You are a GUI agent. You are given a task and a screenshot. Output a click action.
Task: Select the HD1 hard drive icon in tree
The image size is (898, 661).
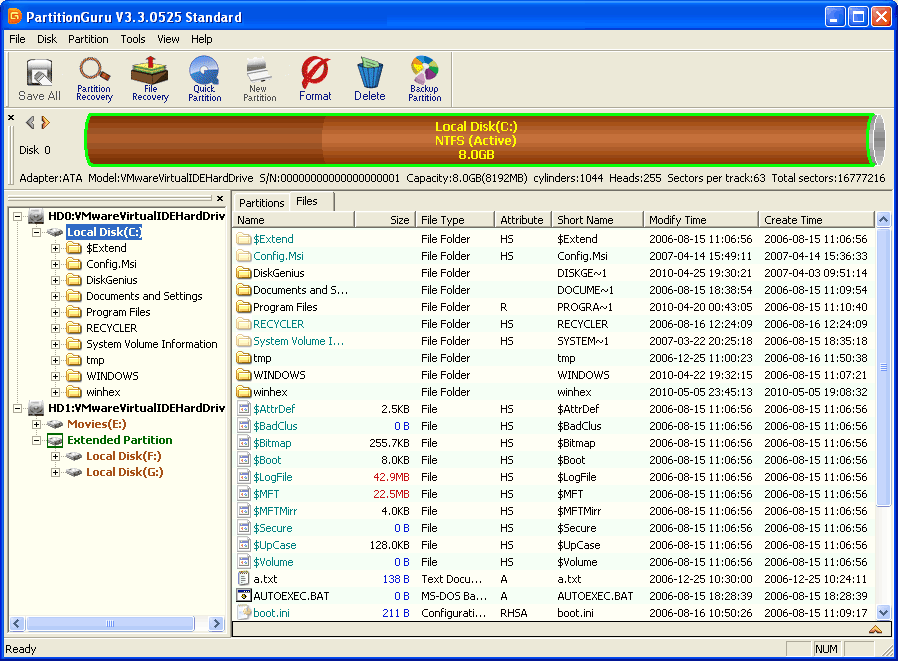pos(36,408)
